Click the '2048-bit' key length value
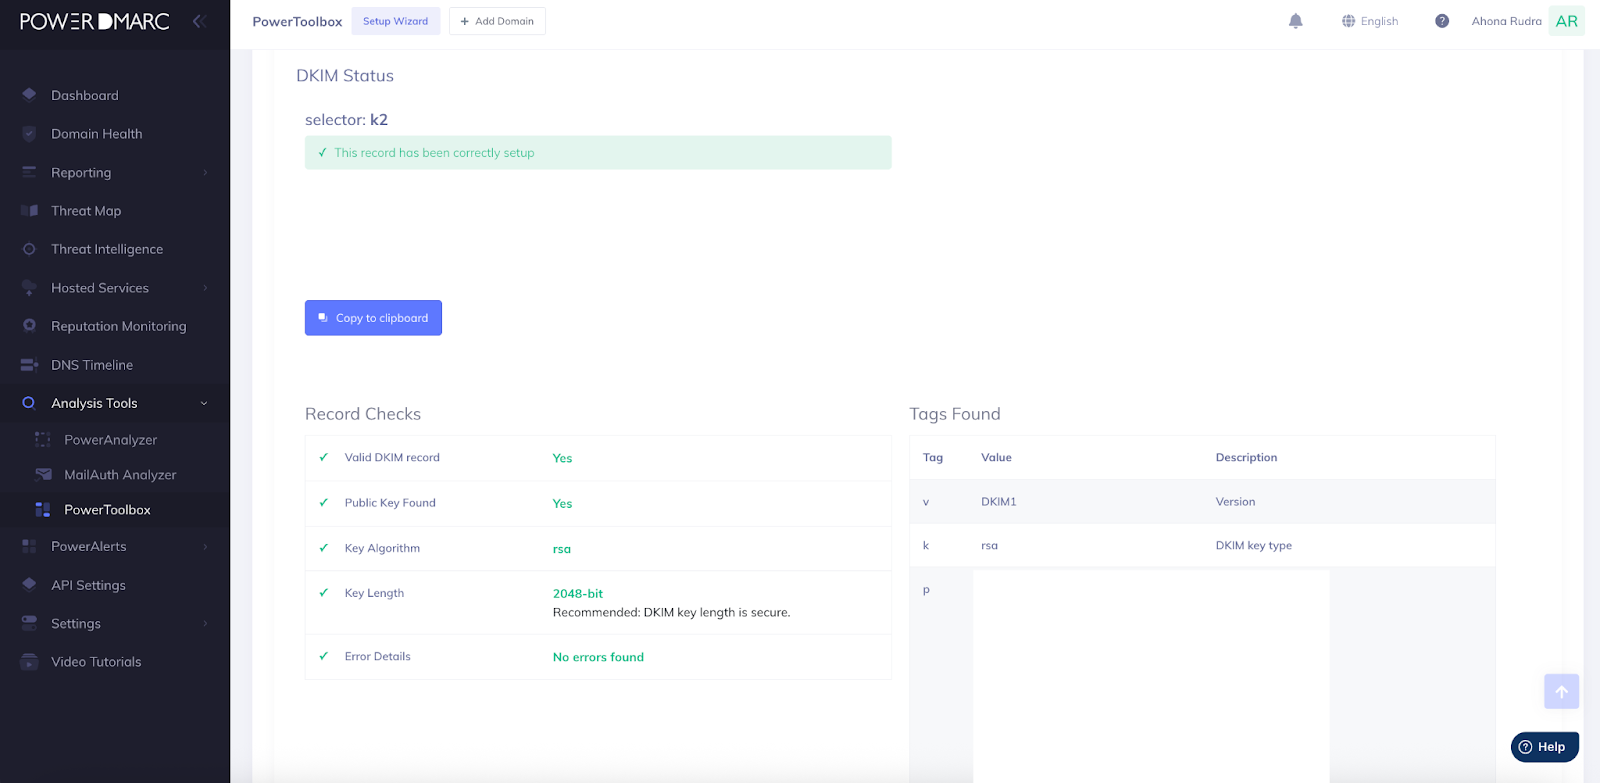Image resolution: width=1600 pixels, height=783 pixels. coord(578,594)
